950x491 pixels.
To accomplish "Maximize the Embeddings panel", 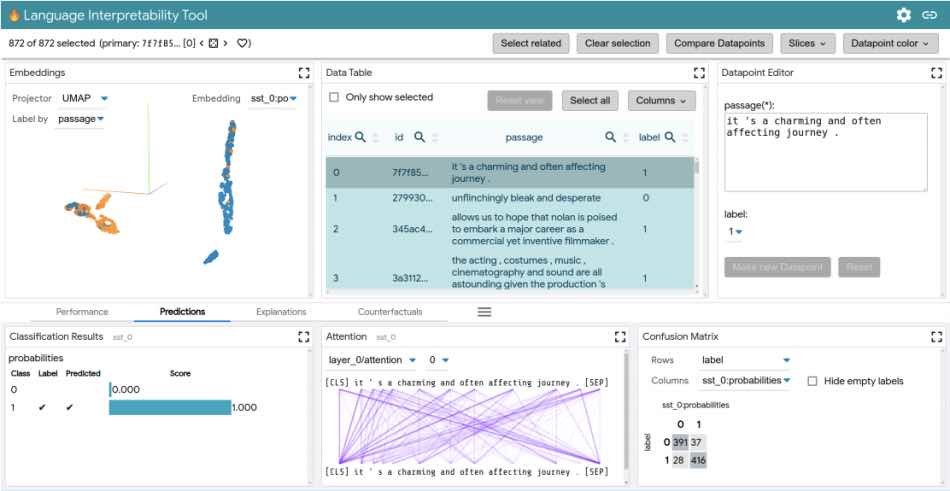I will [x=303, y=73].
